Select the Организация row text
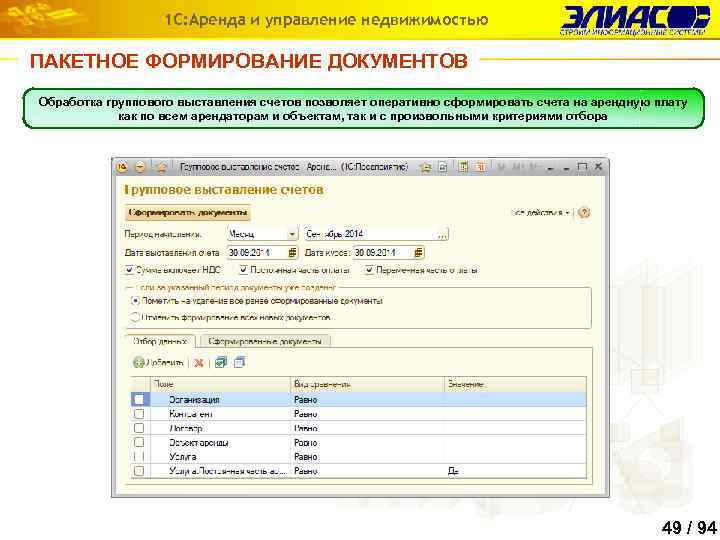Viewport: 720px width, 540px height. click(194, 400)
